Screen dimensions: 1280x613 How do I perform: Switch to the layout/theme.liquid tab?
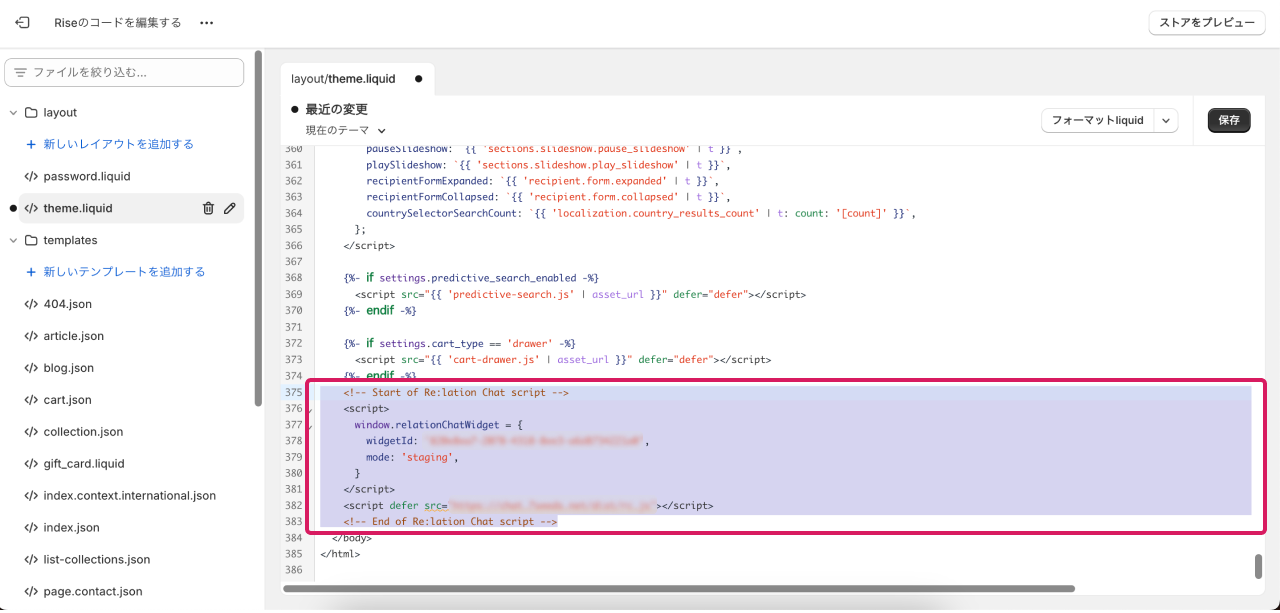point(343,78)
